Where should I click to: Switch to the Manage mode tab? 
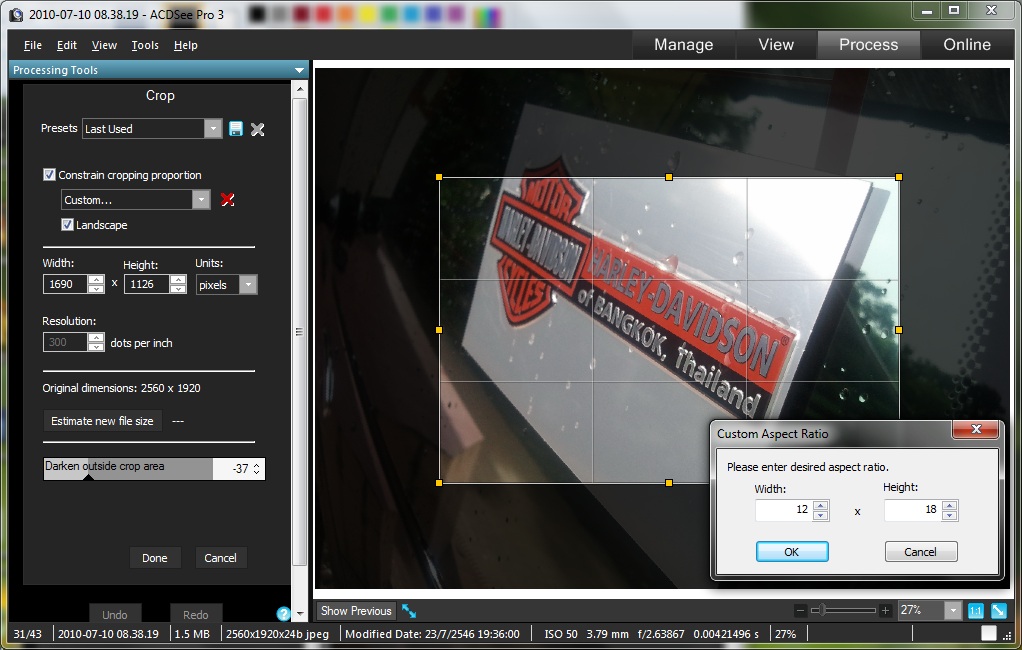[x=684, y=44]
